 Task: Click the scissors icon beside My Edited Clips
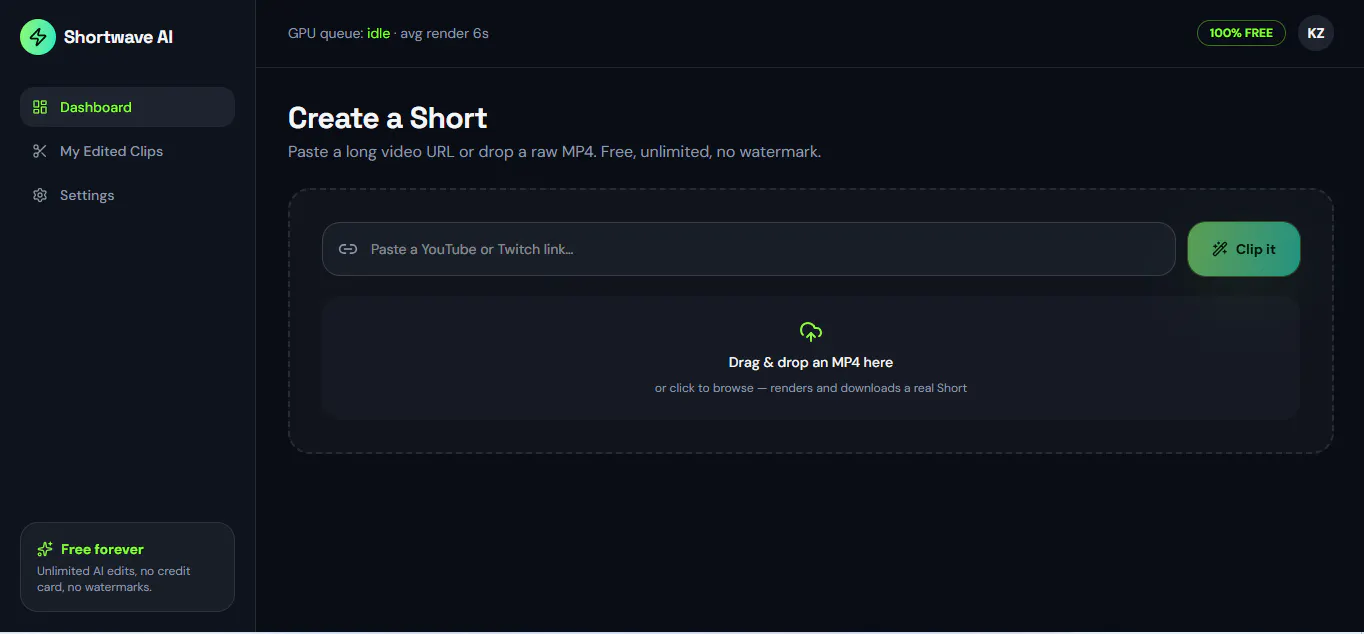click(40, 151)
